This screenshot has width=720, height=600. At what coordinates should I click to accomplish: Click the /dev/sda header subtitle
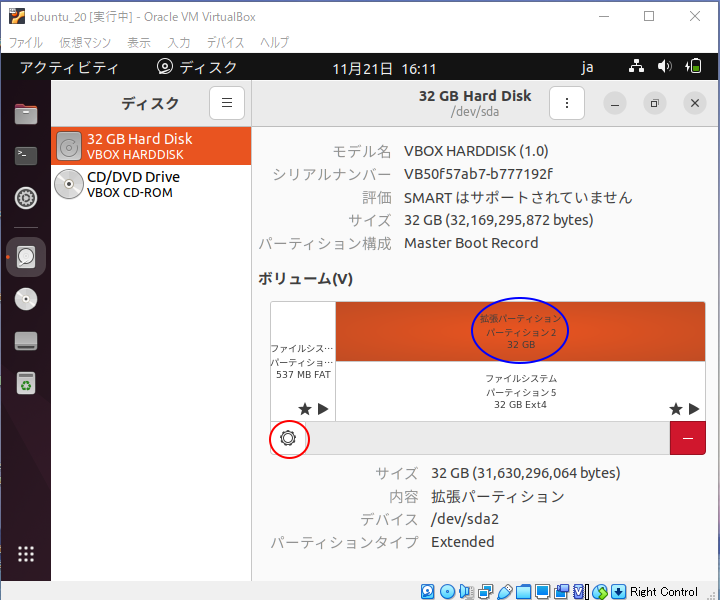[x=474, y=112]
